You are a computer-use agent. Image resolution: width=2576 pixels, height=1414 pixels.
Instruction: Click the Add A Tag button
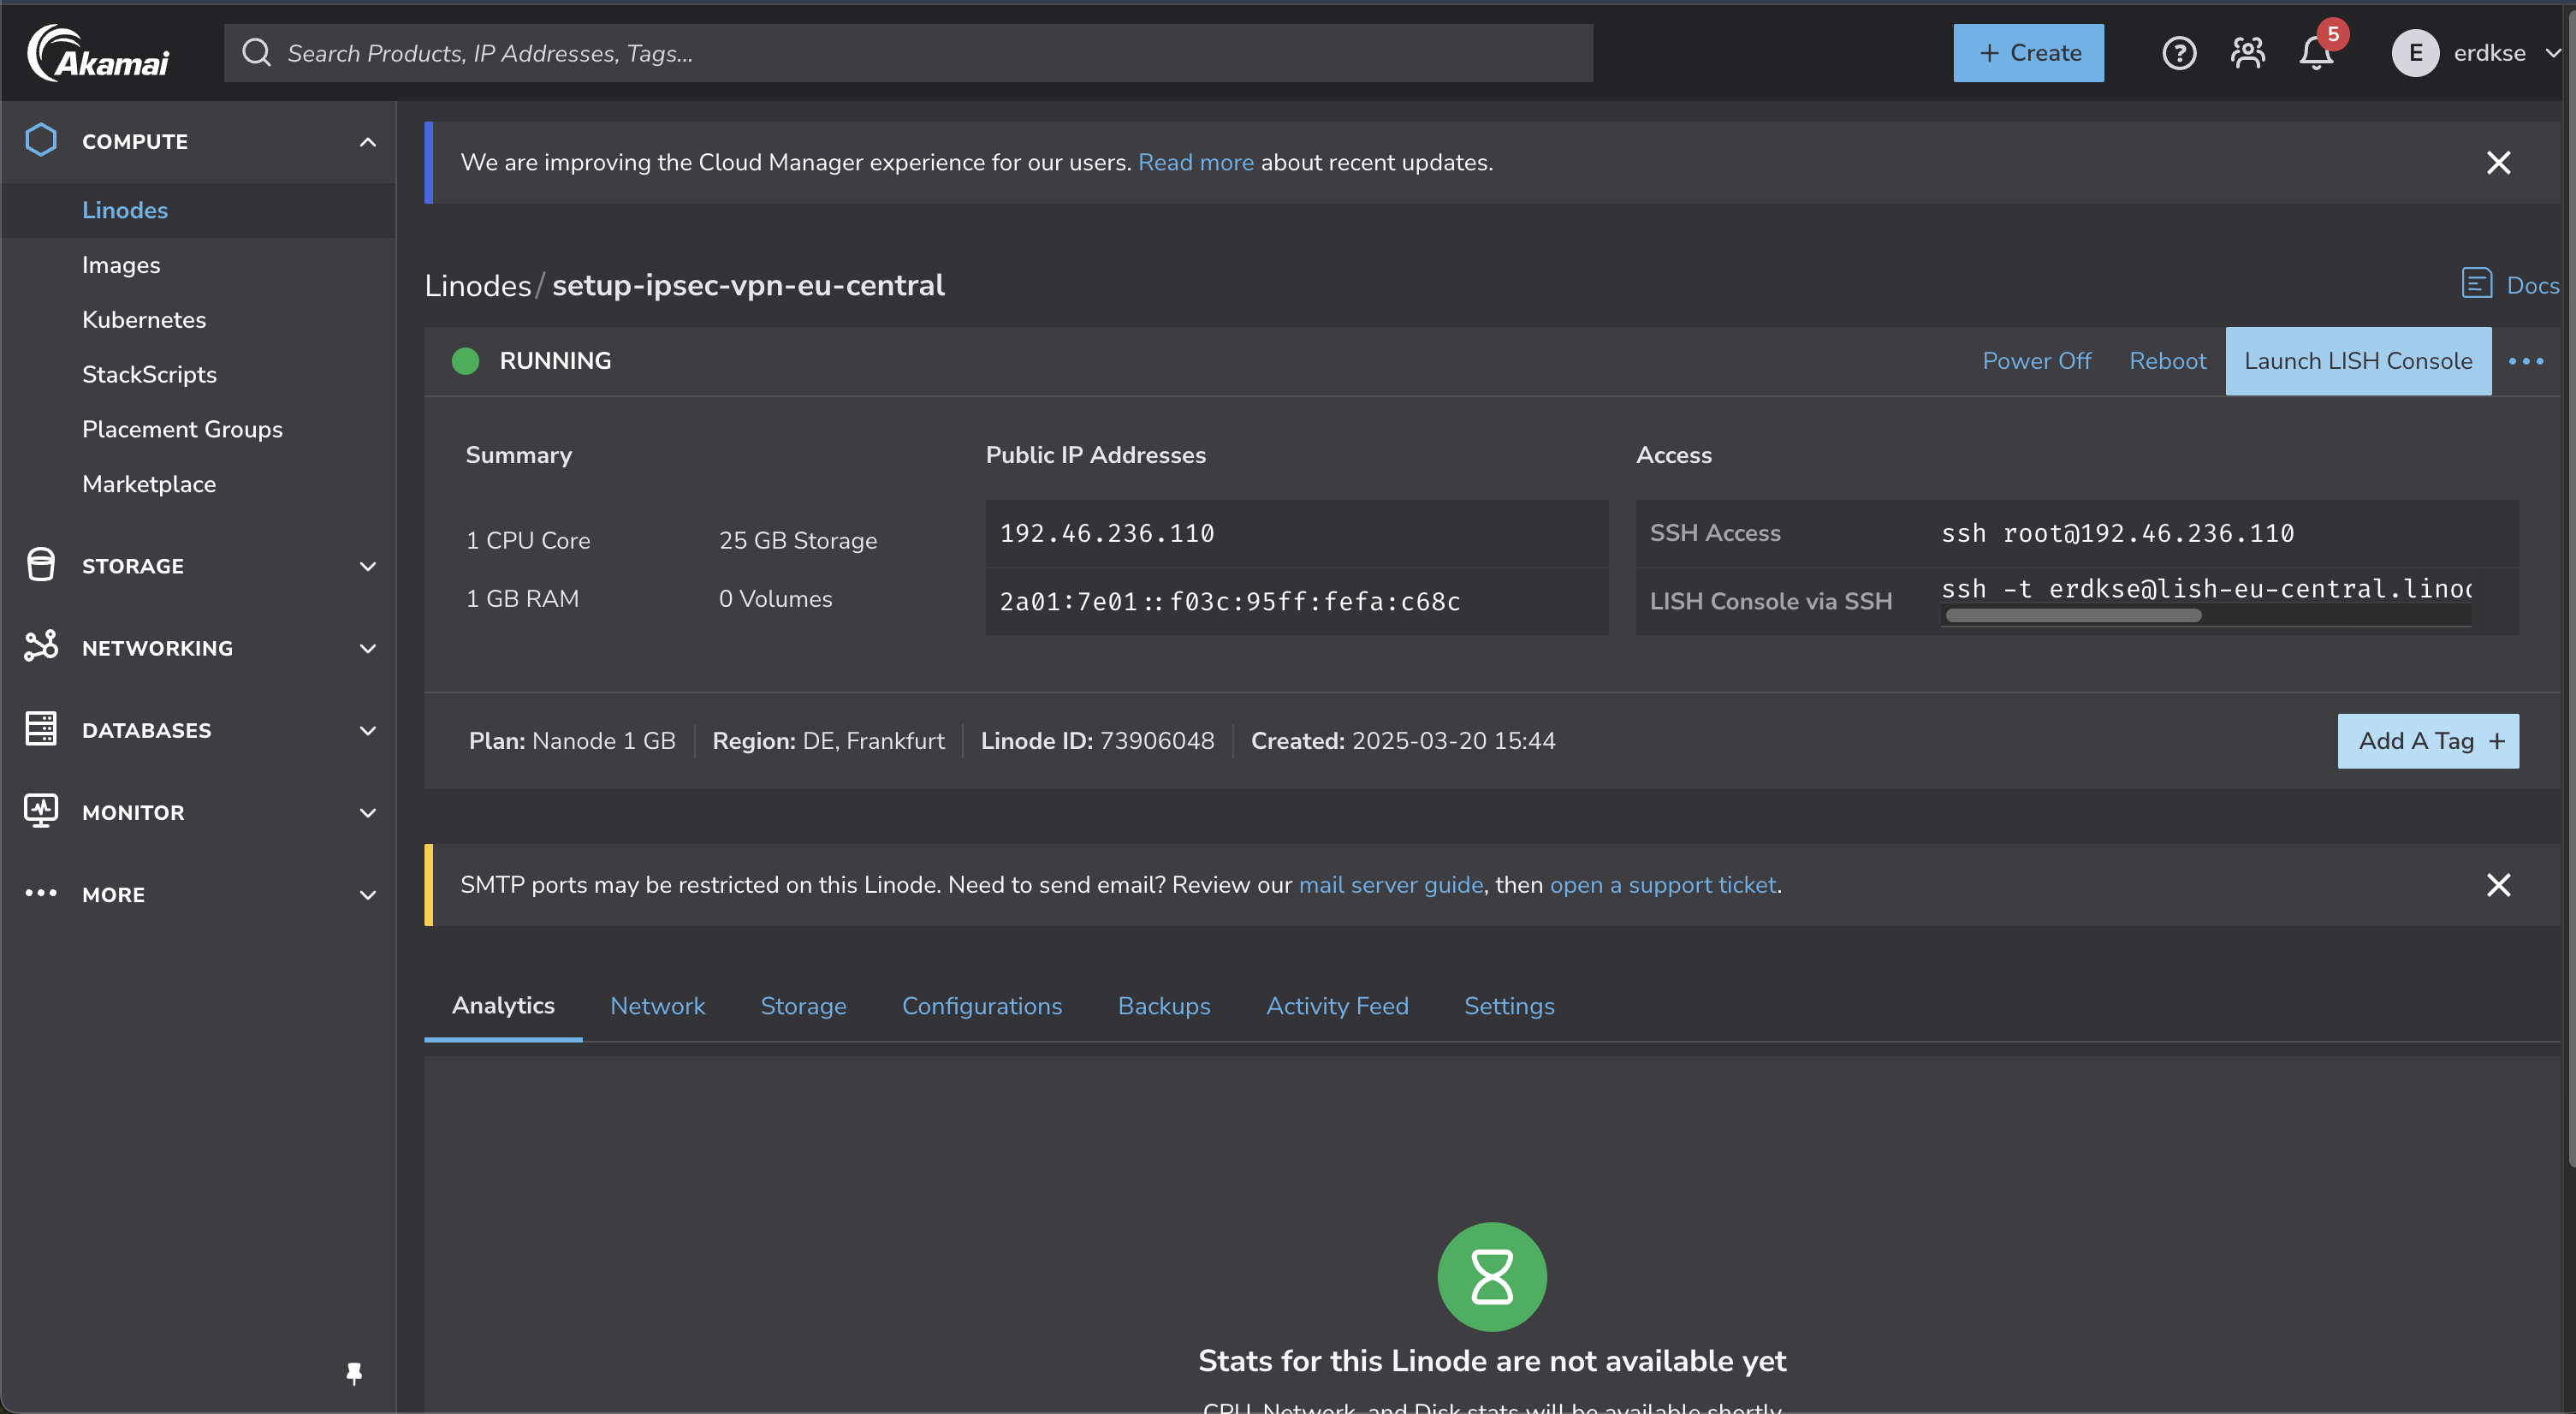(2427, 741)
